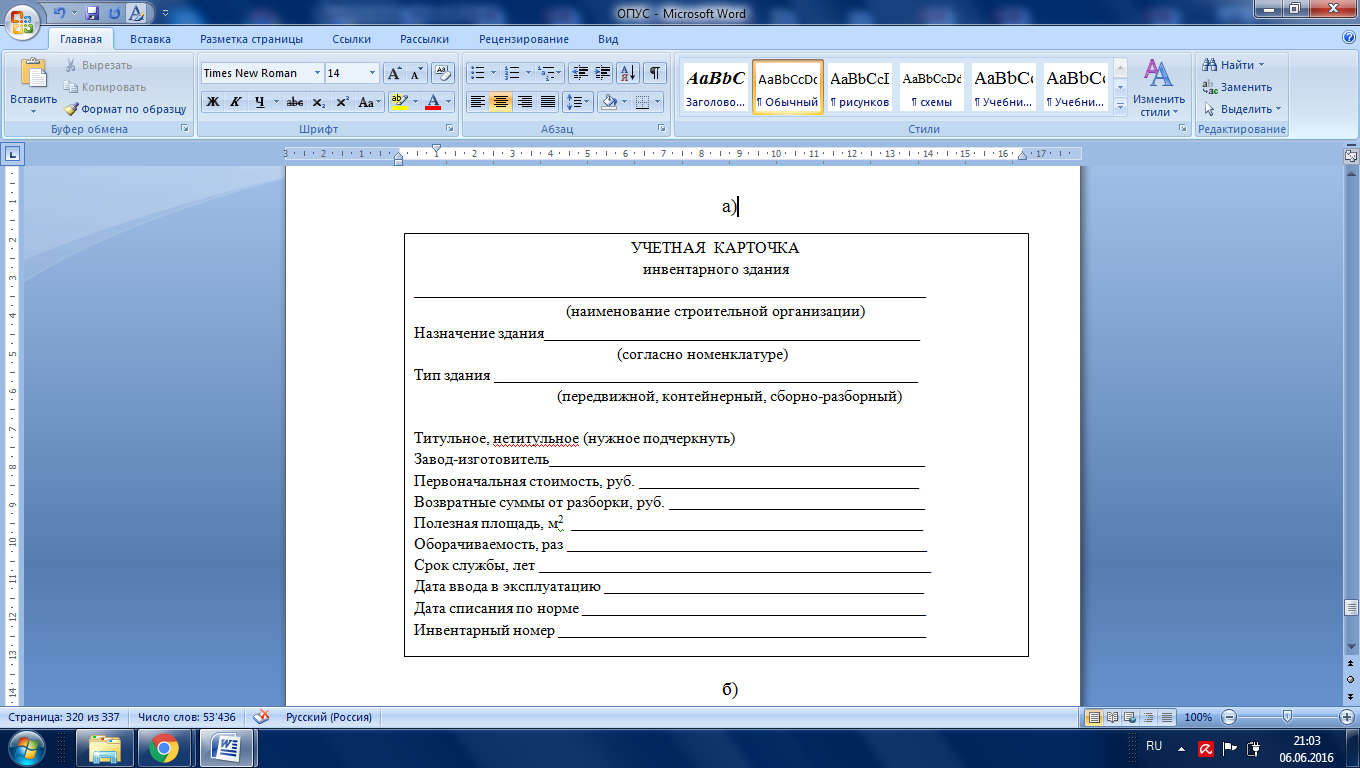Image resolution: width=1360 pixels, height=768 pixels.
Task: Open the line spacing options
Action: [x=578, y=102]
